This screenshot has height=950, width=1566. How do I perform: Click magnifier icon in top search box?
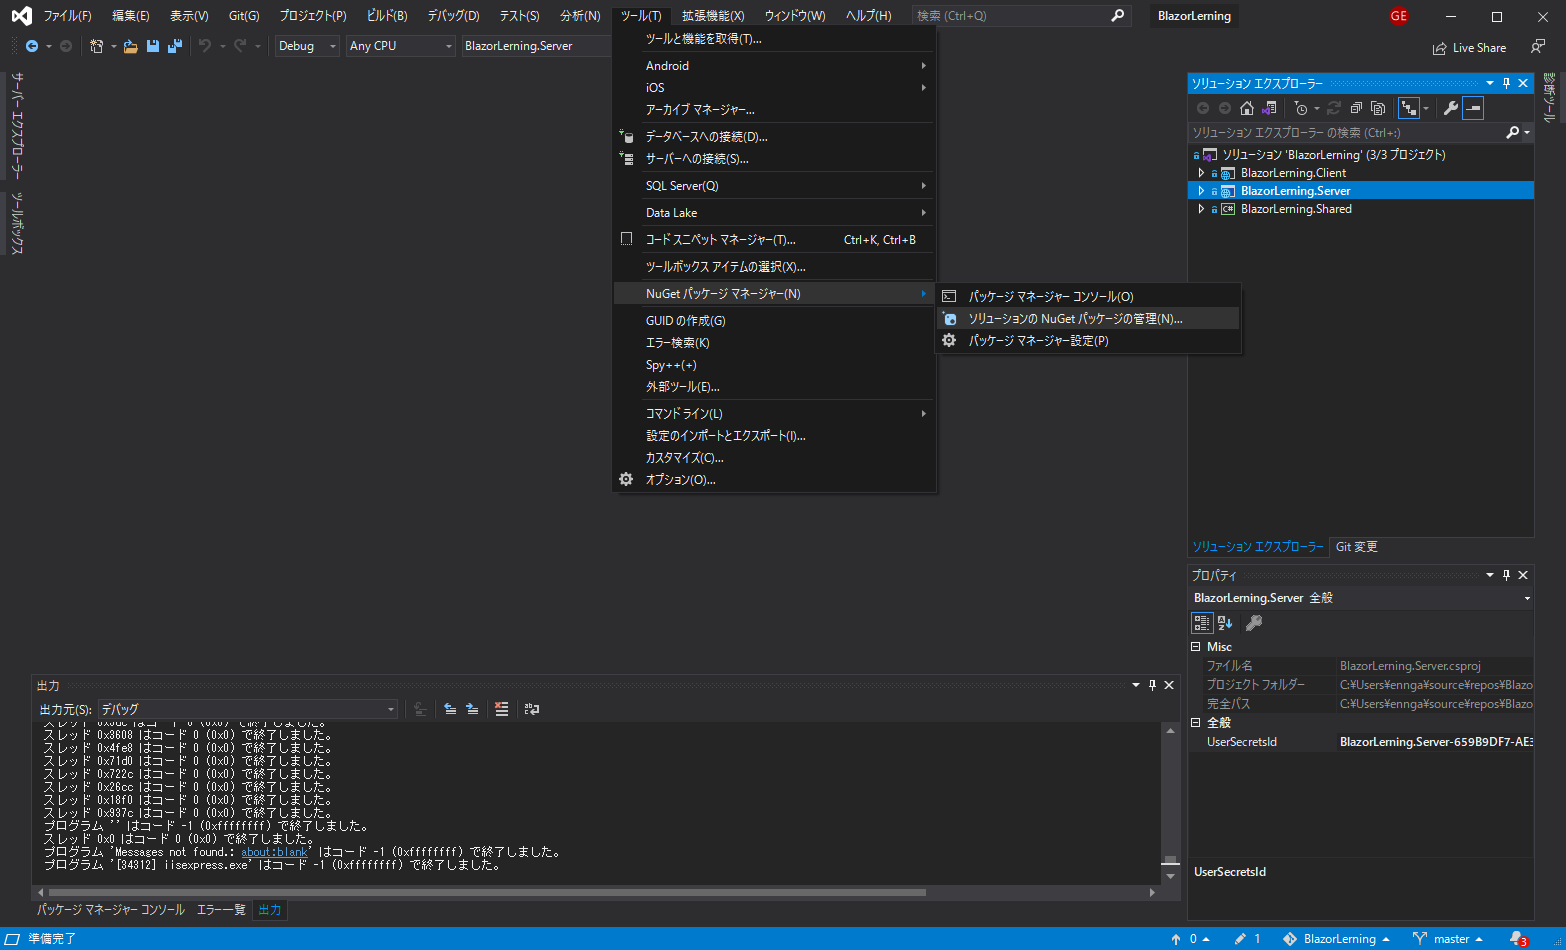click(1117, 16)
